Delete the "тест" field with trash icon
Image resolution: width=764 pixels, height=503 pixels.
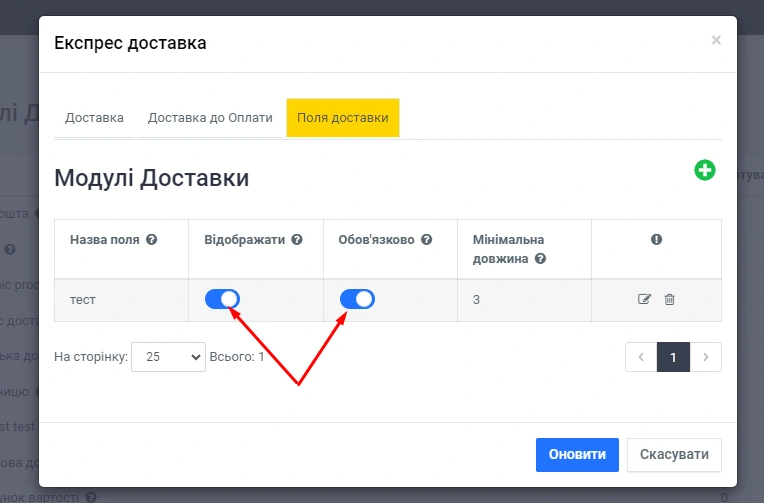pos(670,299)
